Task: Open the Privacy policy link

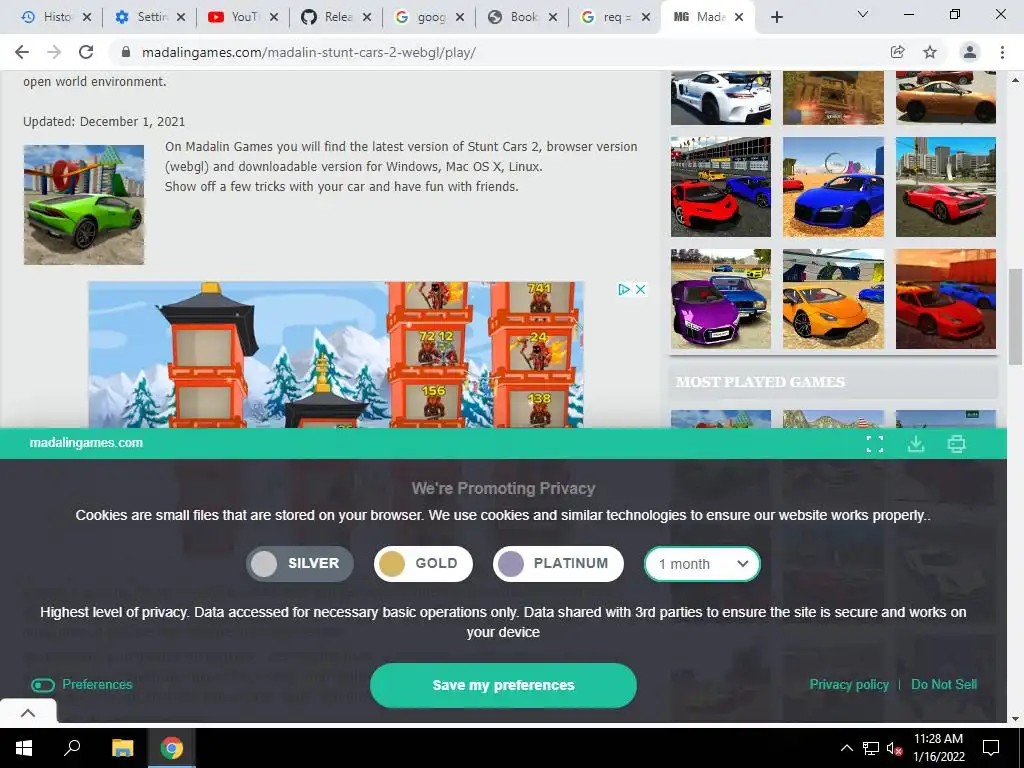Action: (849, 684)
